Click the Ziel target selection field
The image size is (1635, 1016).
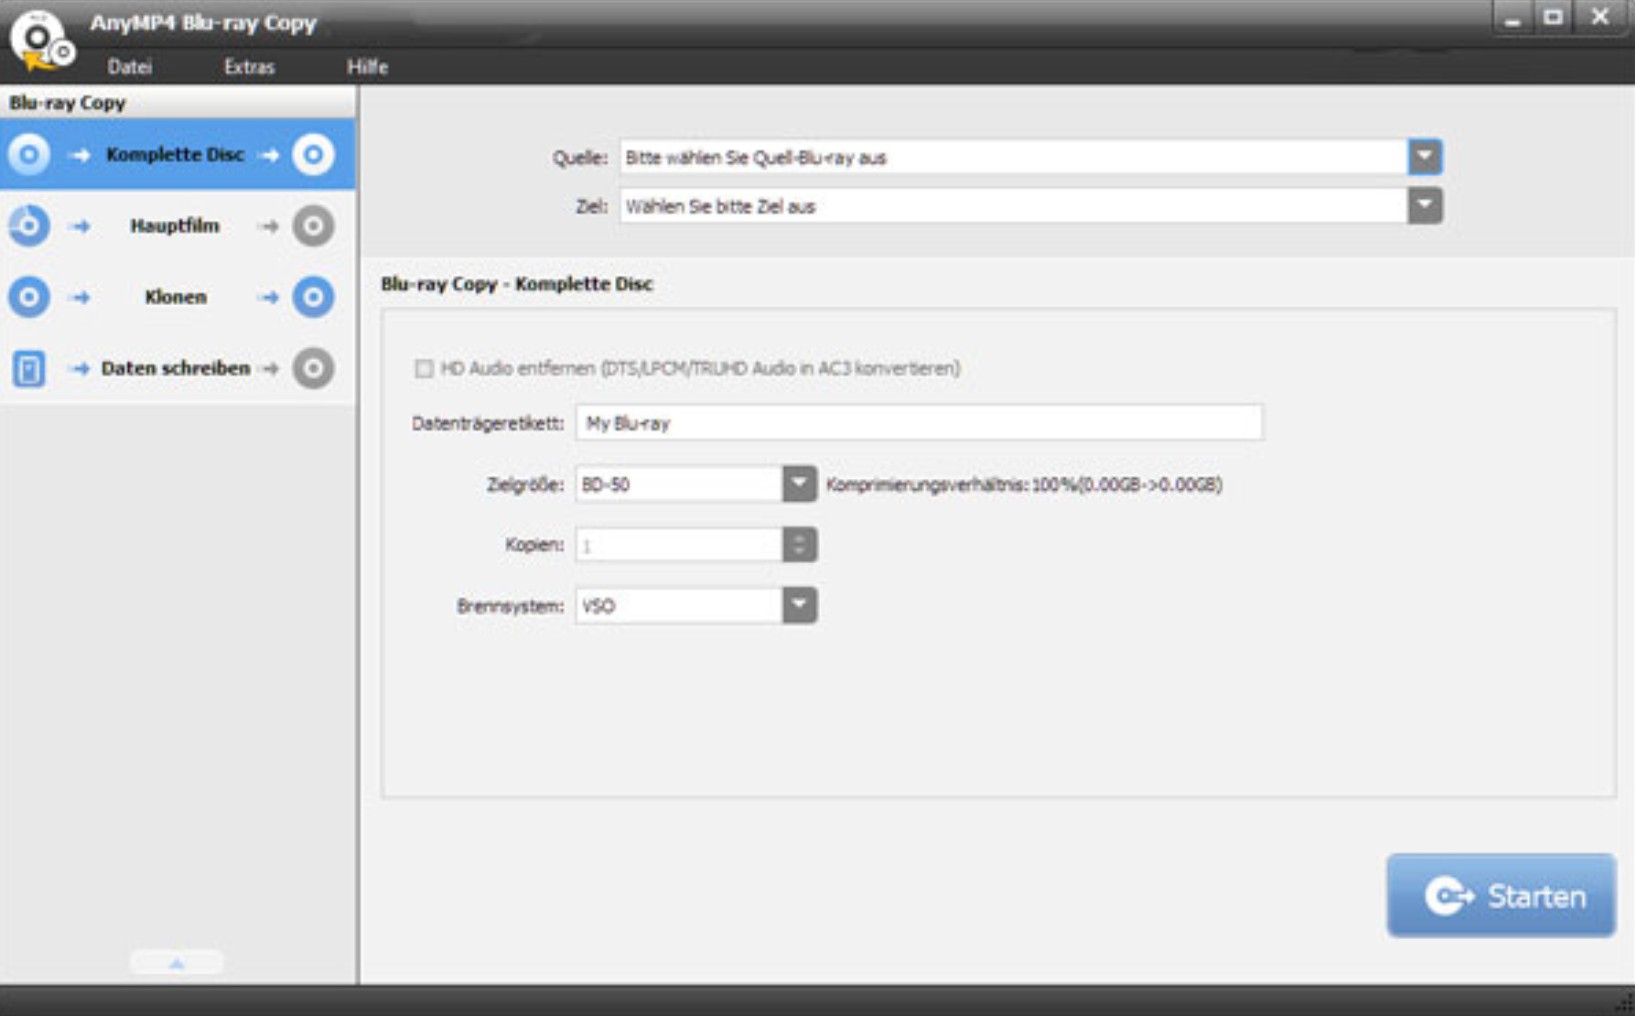[x=1013, y=206]
